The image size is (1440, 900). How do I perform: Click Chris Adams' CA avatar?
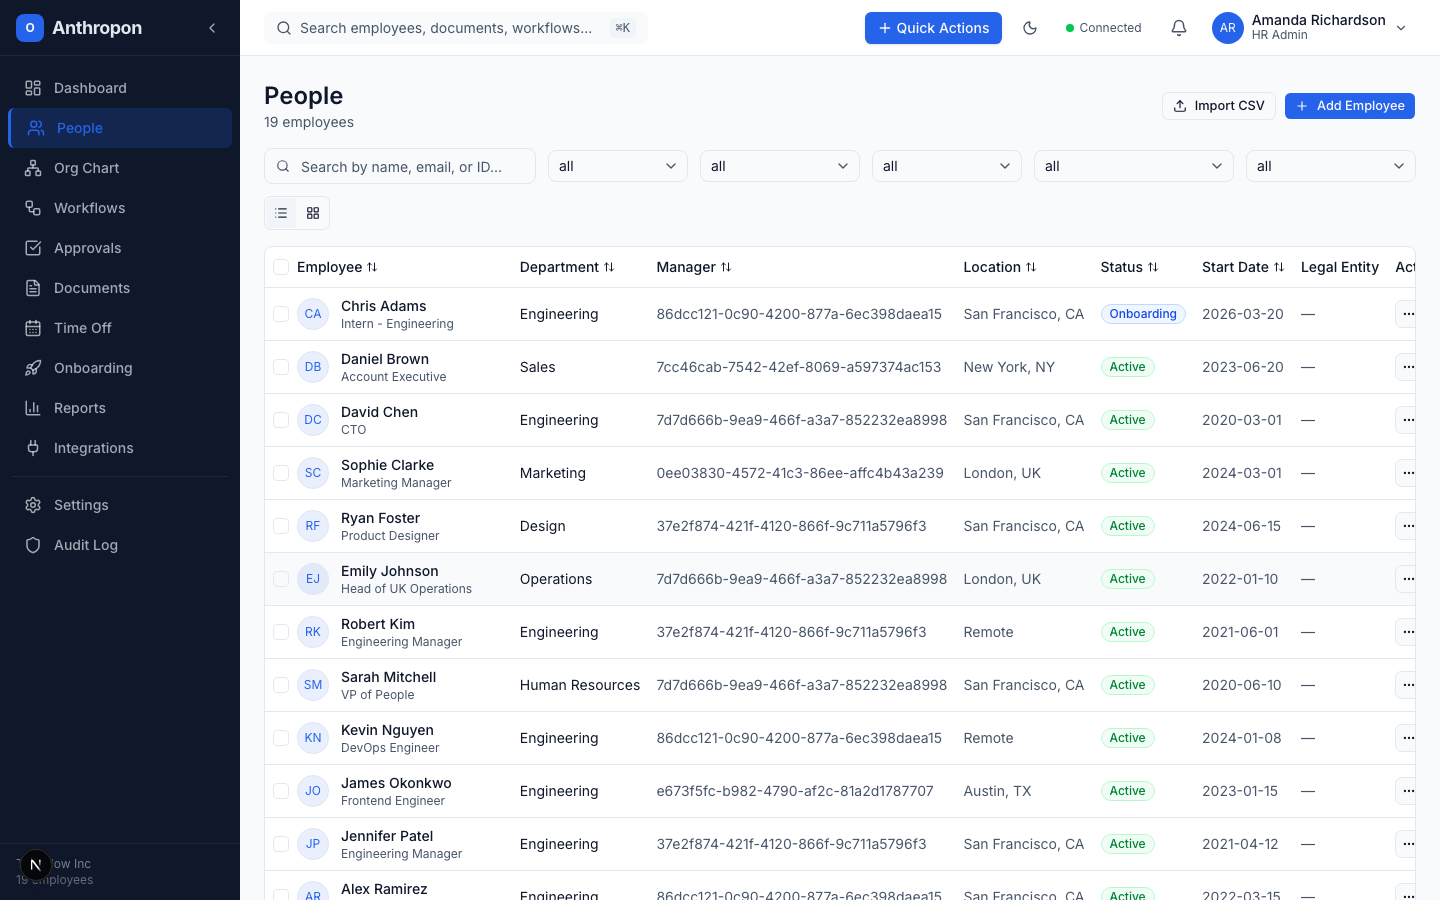pos(313,314)
